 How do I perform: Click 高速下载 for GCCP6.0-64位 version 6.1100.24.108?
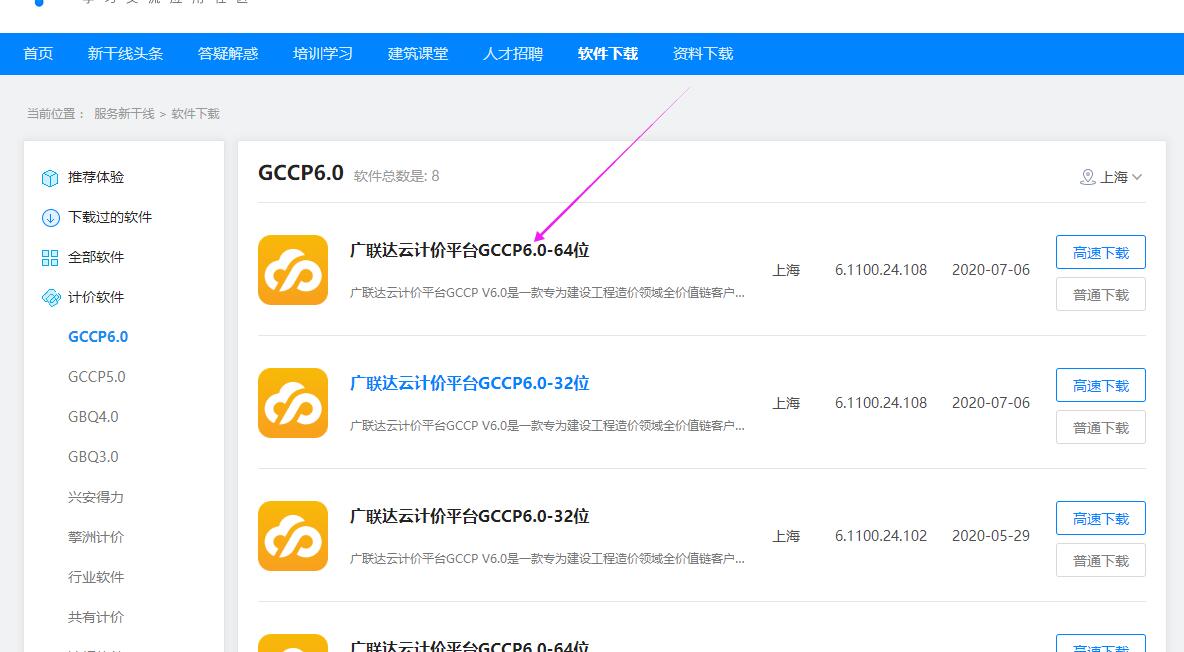(1100, 252)
